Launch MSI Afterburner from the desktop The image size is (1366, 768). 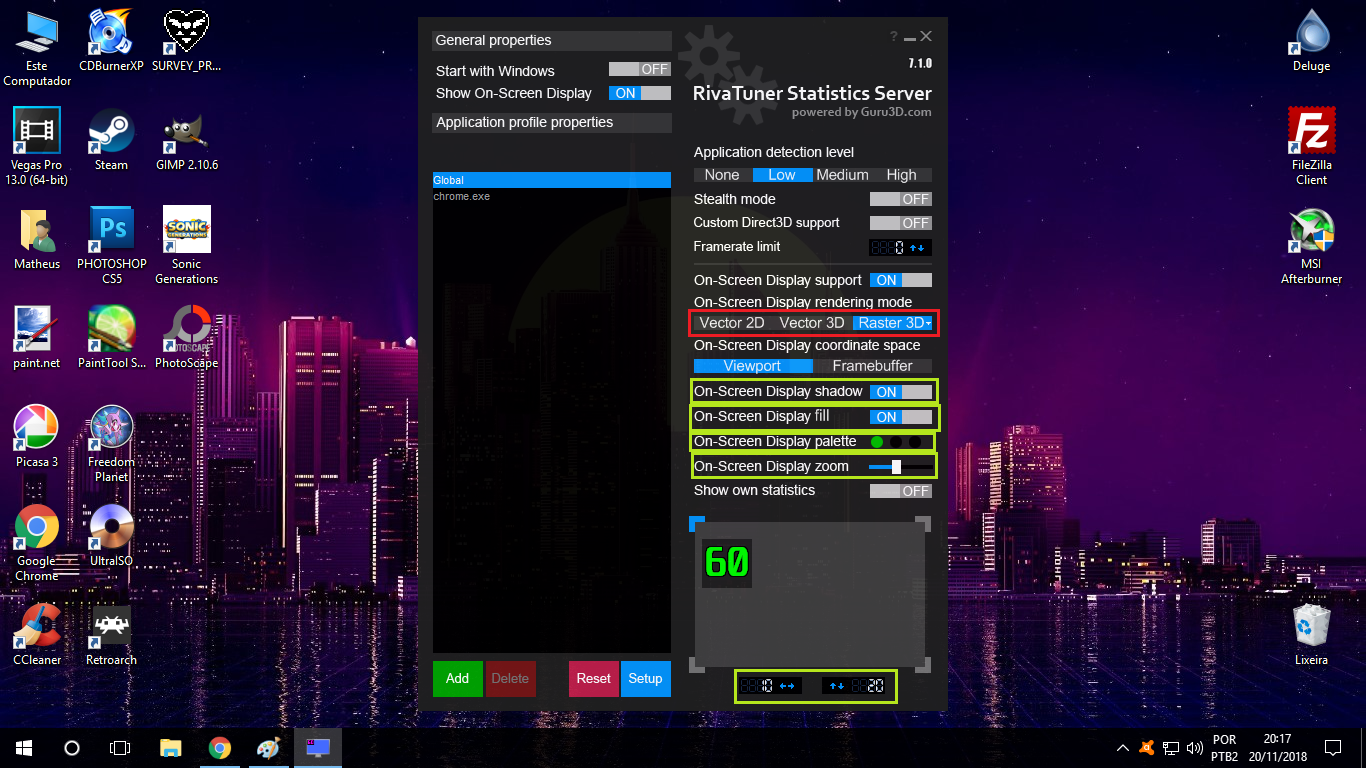[x=1311, y=230]
